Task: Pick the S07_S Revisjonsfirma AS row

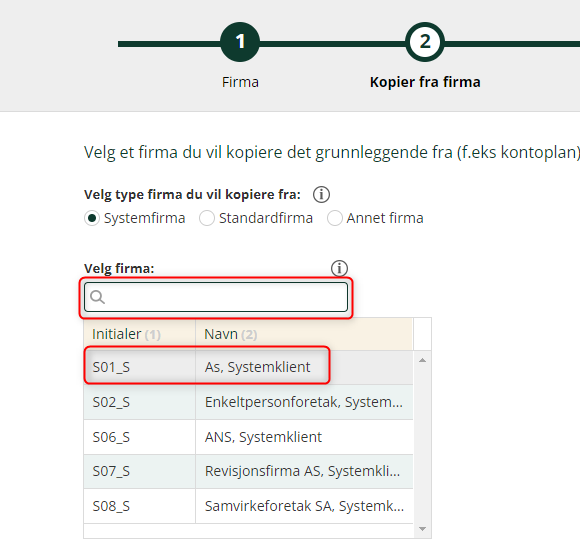Action: (248, 472)
